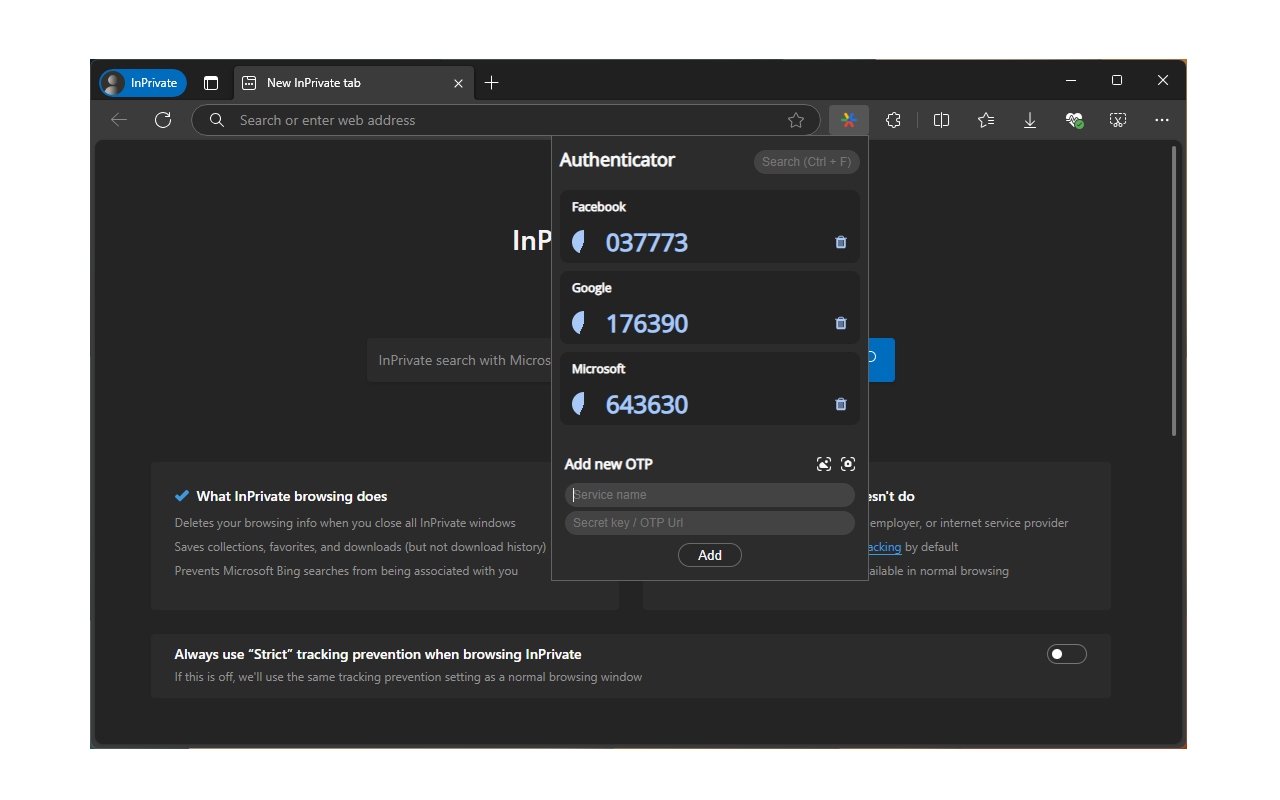Open the tab actions menu

pyautogui.click(x=211, y=83)
